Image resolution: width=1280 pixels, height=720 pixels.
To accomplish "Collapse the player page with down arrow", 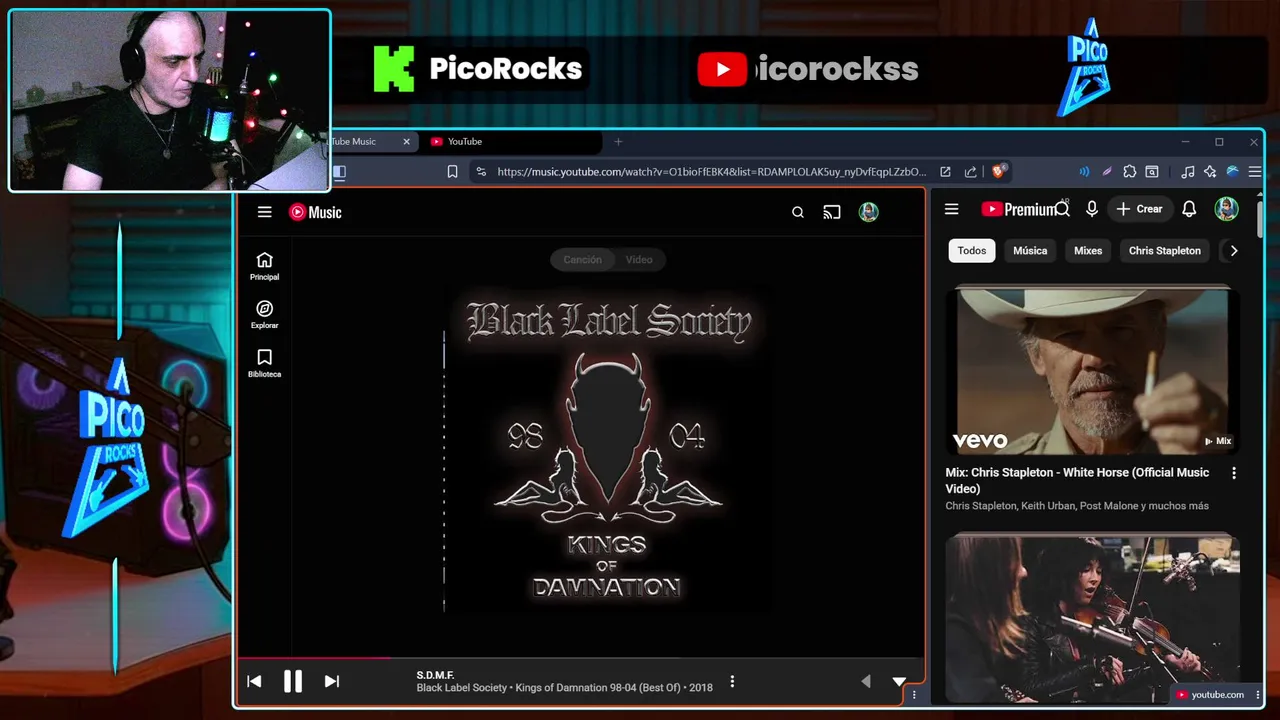I will pyautogui.click(x=899, y=682).
